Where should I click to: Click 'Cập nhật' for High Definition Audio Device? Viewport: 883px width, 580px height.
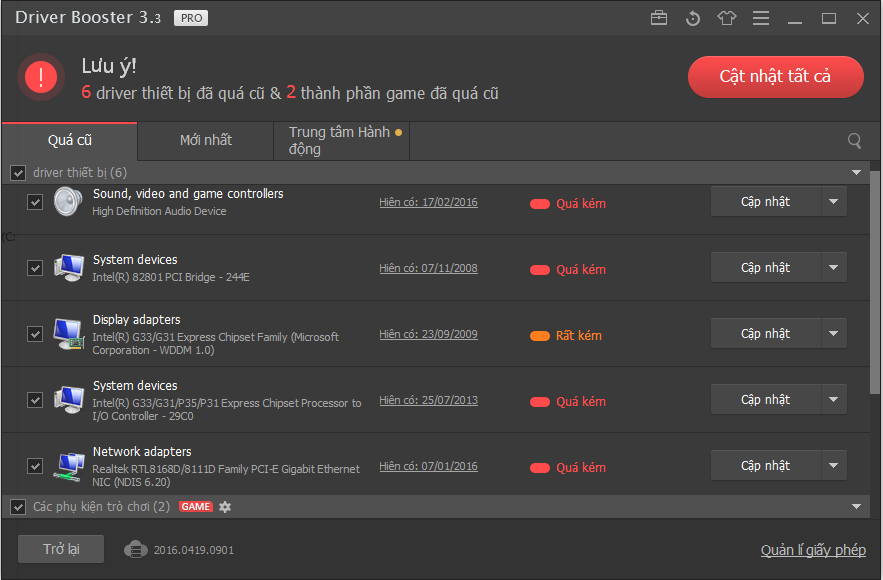click(765, 202)
